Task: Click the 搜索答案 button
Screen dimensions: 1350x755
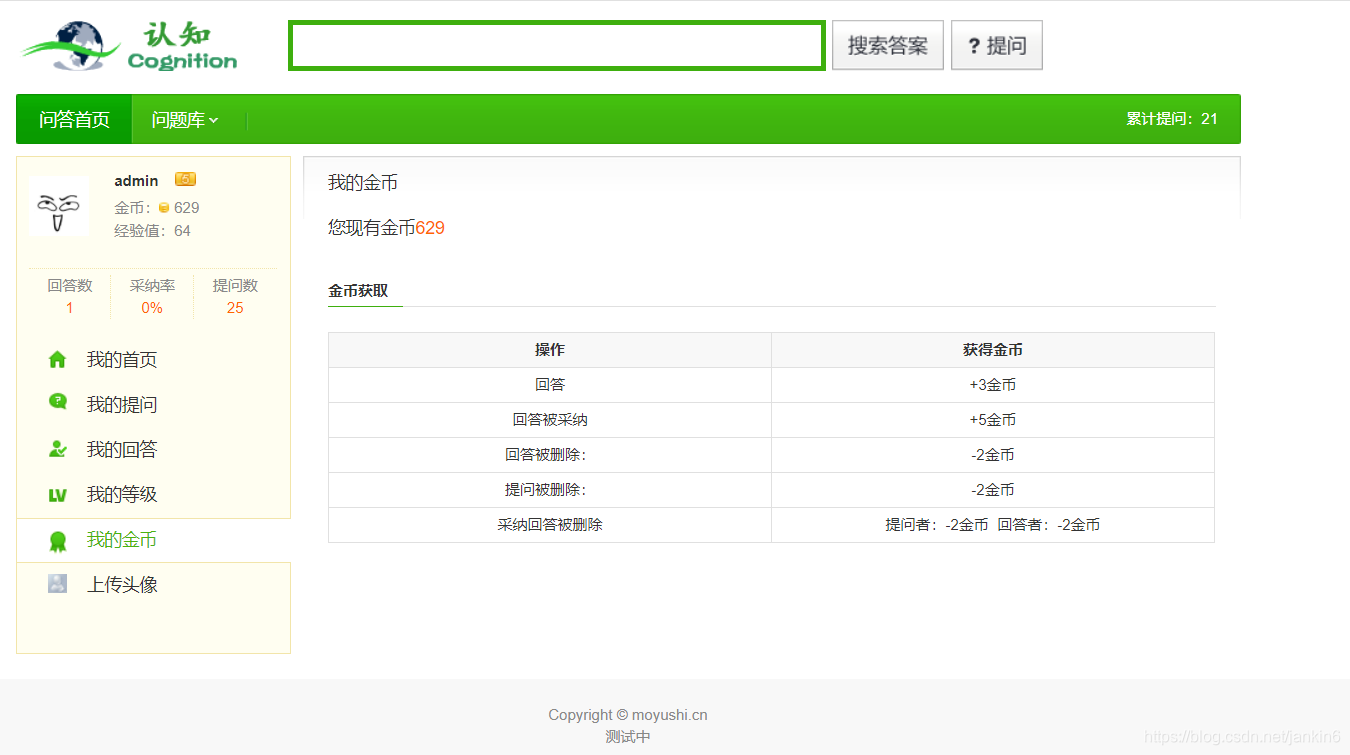Action: [x=887, y=44]
